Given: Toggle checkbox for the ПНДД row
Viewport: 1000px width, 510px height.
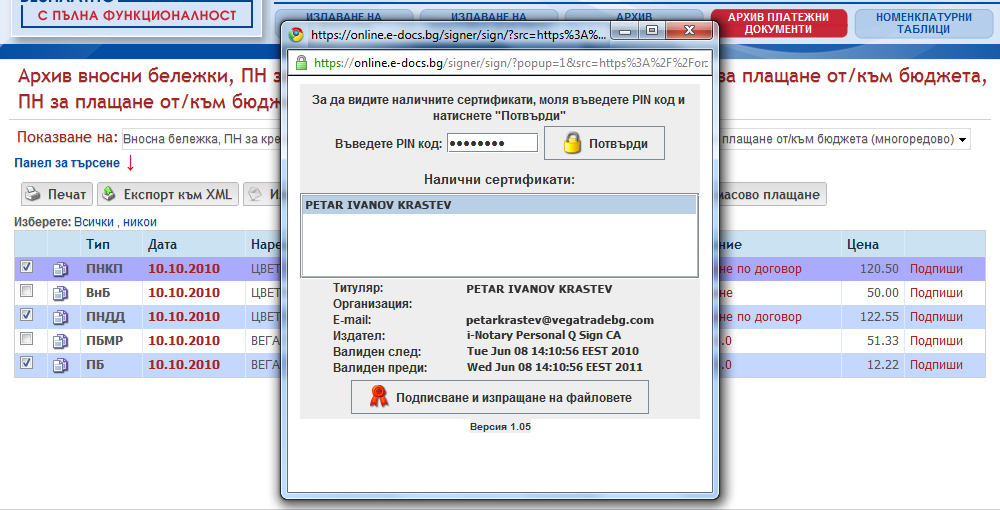Looking at the screenshot, I should click(x=26, y=314).
